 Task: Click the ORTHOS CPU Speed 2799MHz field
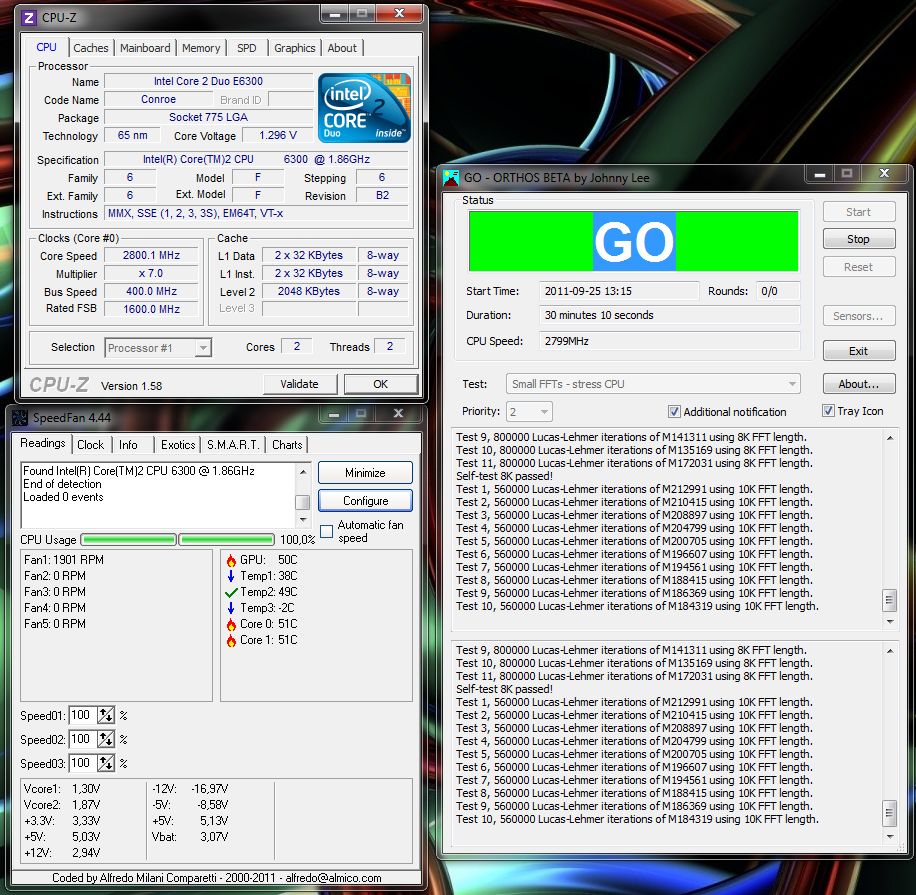(x=669, y=341)
